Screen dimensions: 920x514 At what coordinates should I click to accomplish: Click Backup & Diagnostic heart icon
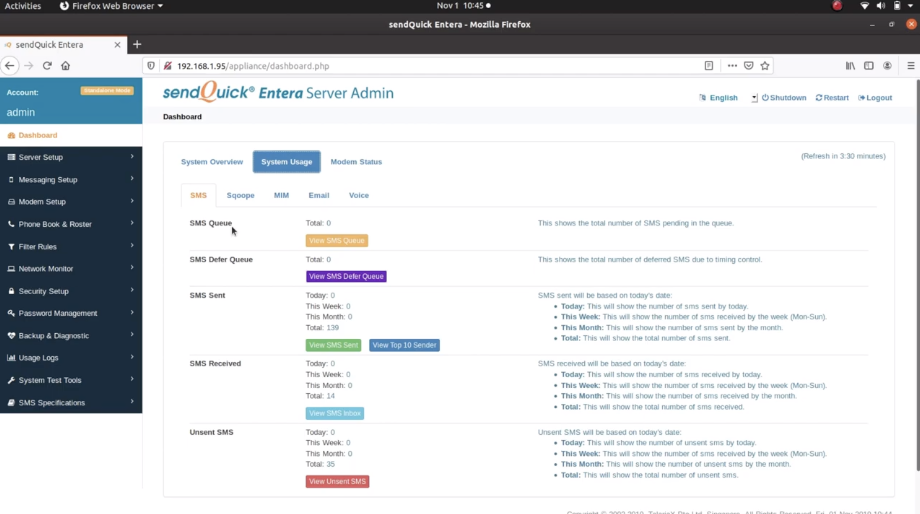pyautogui.click(x=11, y=336)
